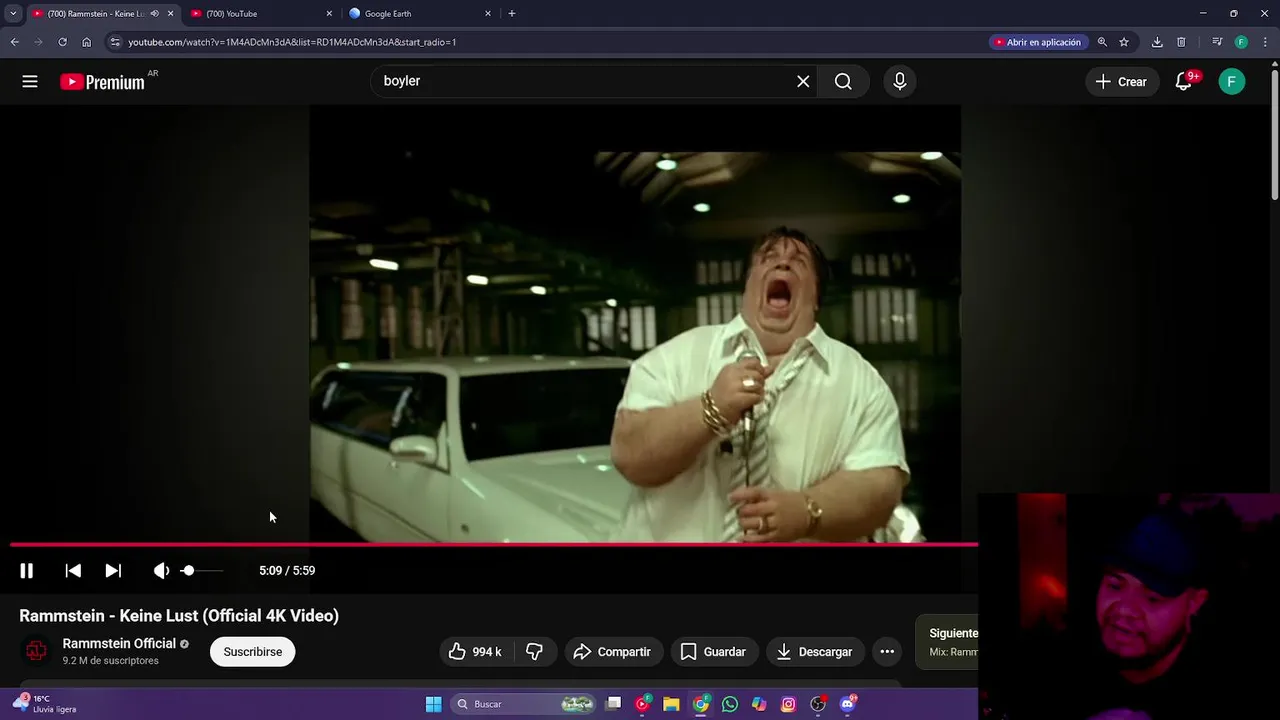This screenshot has width=1280, height=720.
Task: Click the Crear create button
Action: click(1121, 82)
